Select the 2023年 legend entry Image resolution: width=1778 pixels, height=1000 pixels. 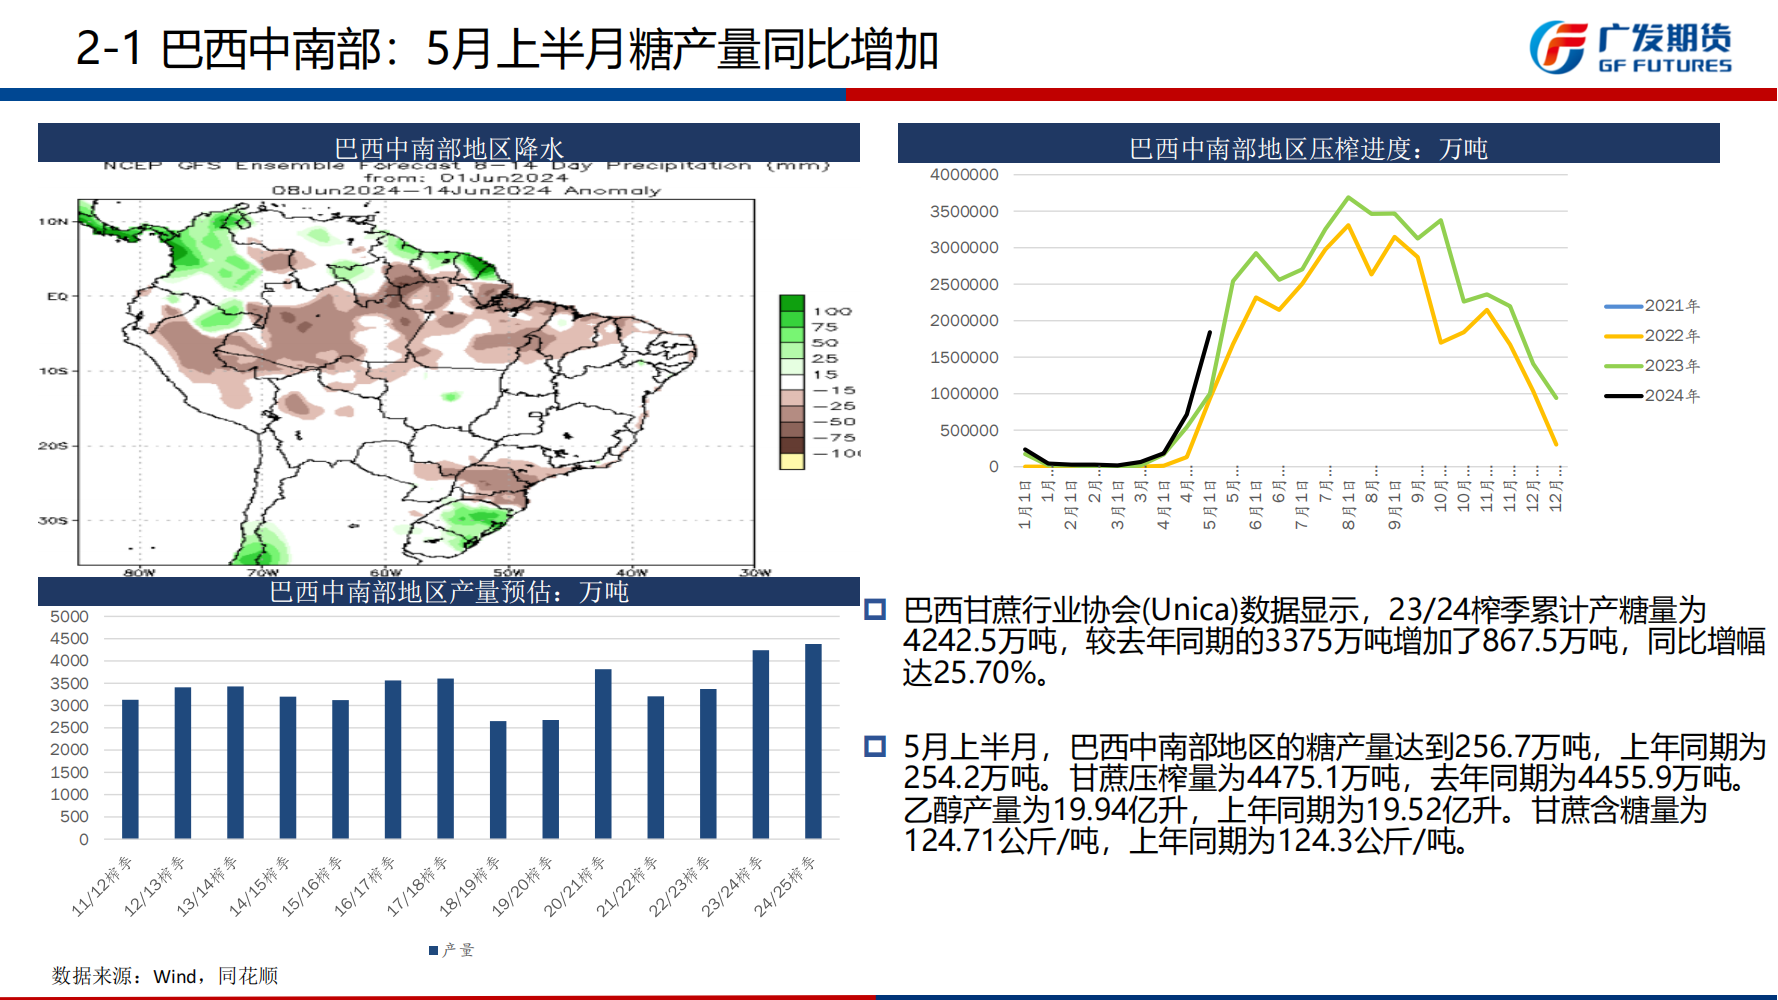[x=1651, y=366]
